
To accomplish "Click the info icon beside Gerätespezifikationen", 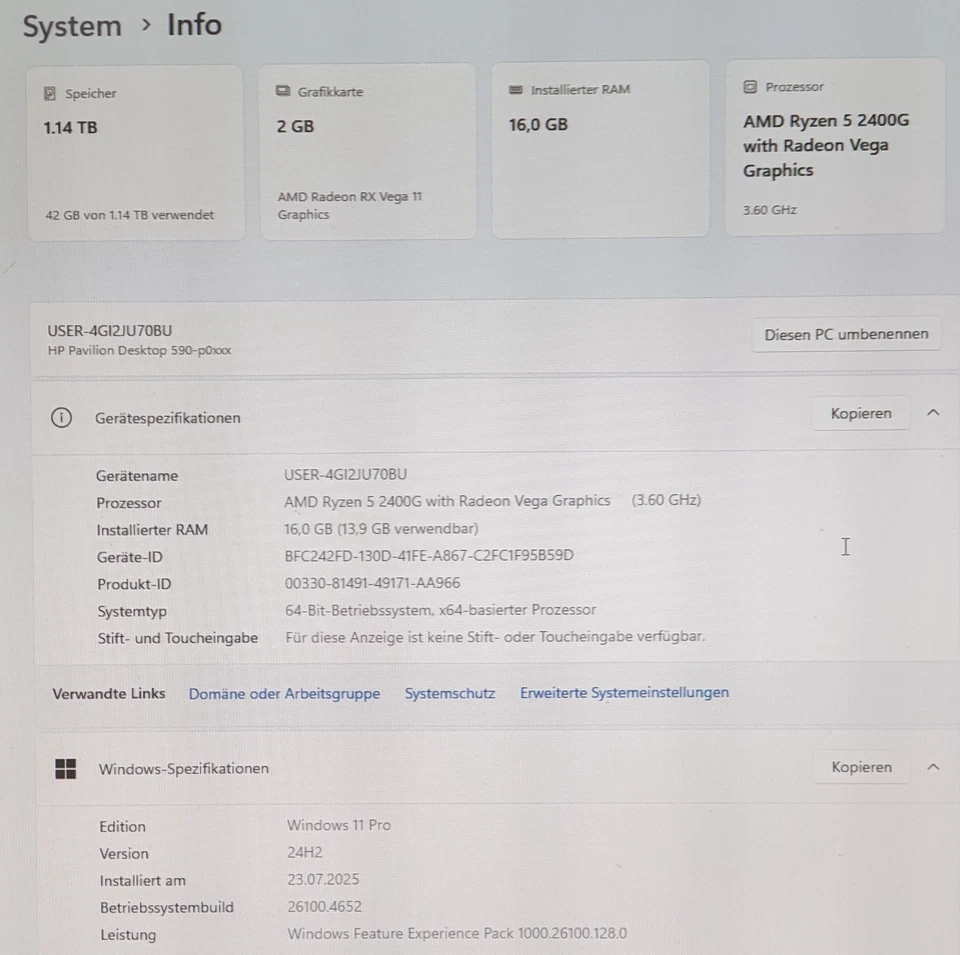I will [x=61, y=418].
